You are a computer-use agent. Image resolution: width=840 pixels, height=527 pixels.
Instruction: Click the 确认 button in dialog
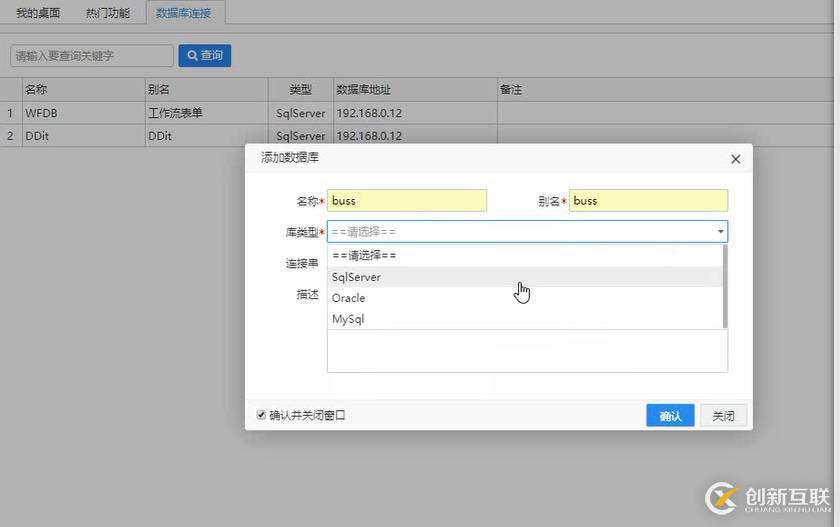tap(670, 416)
